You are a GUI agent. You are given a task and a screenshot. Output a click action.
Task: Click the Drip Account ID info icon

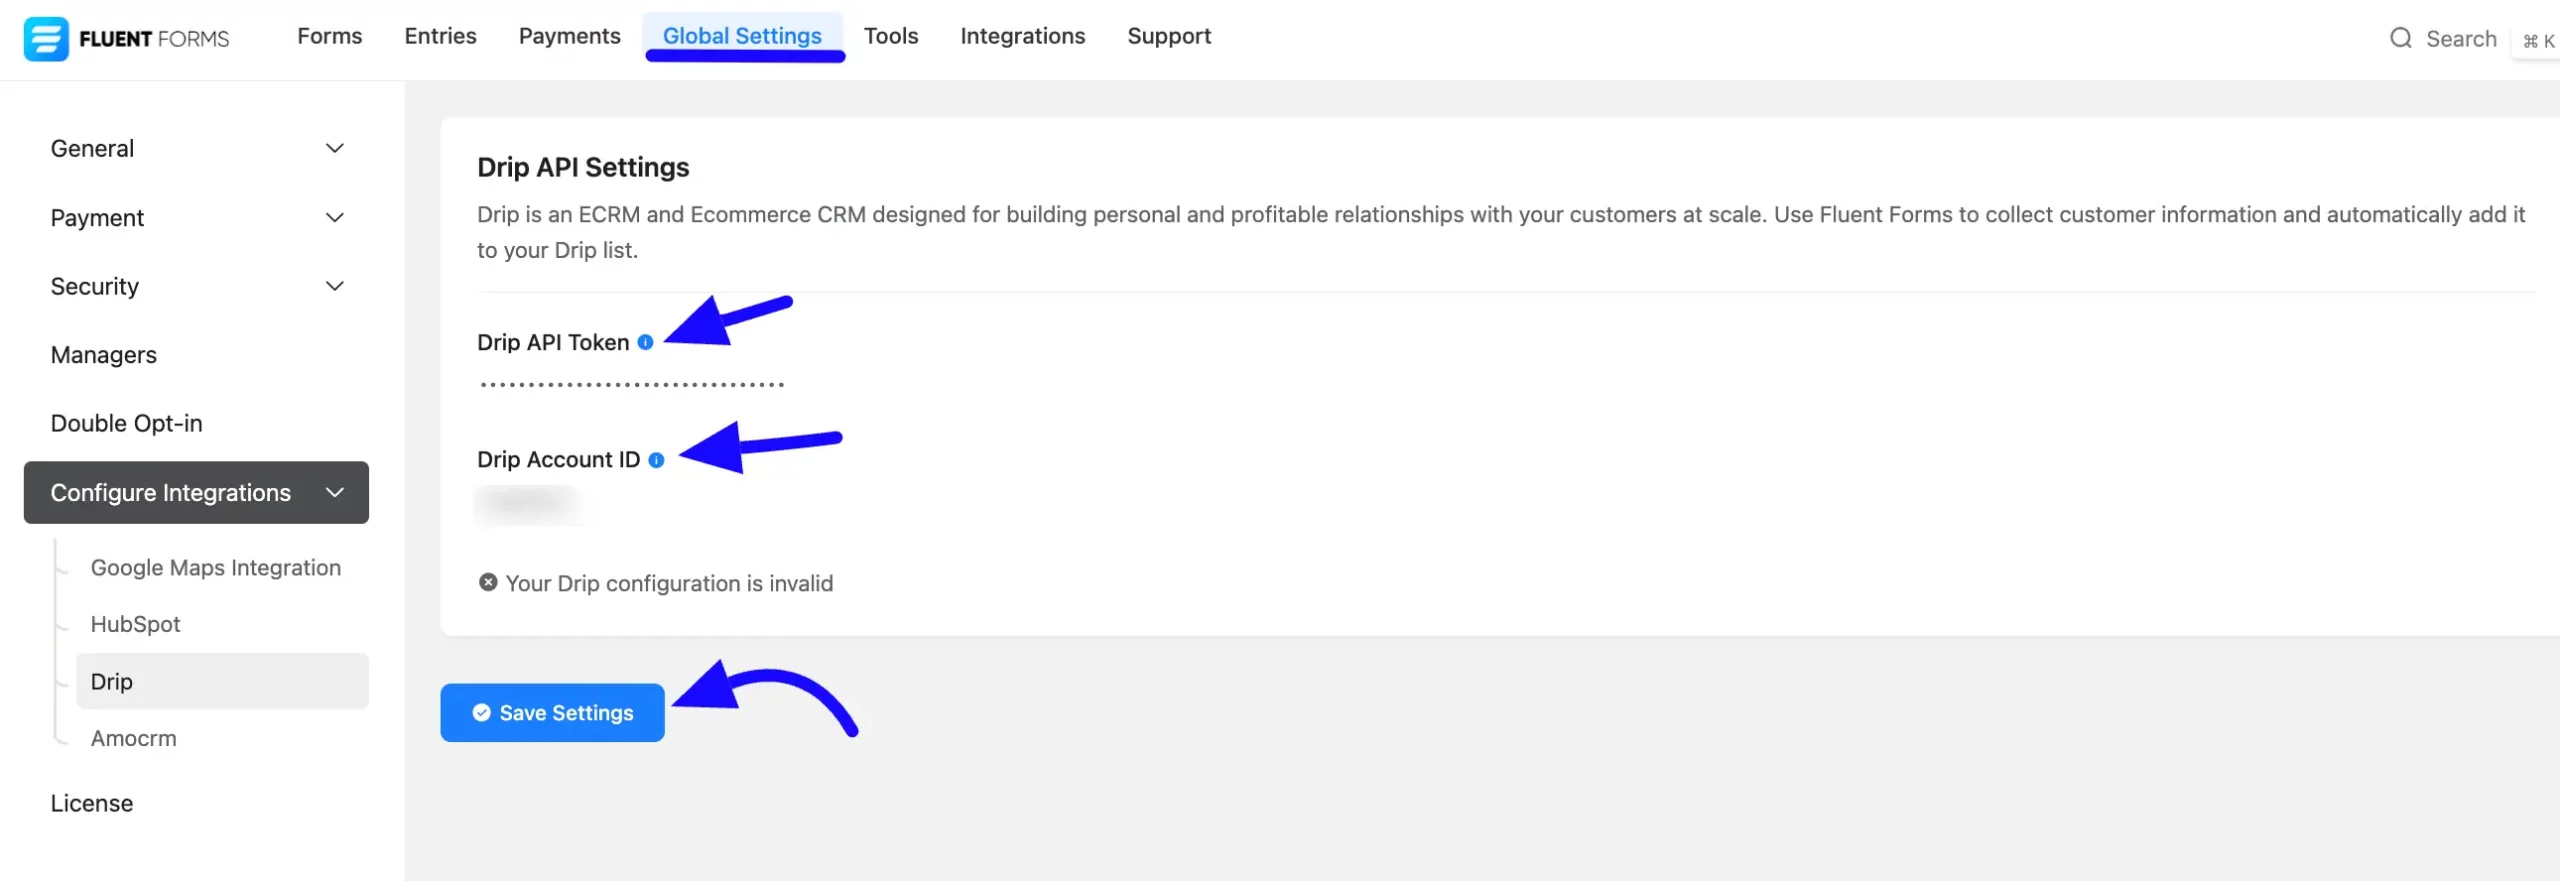coord(657,460)
